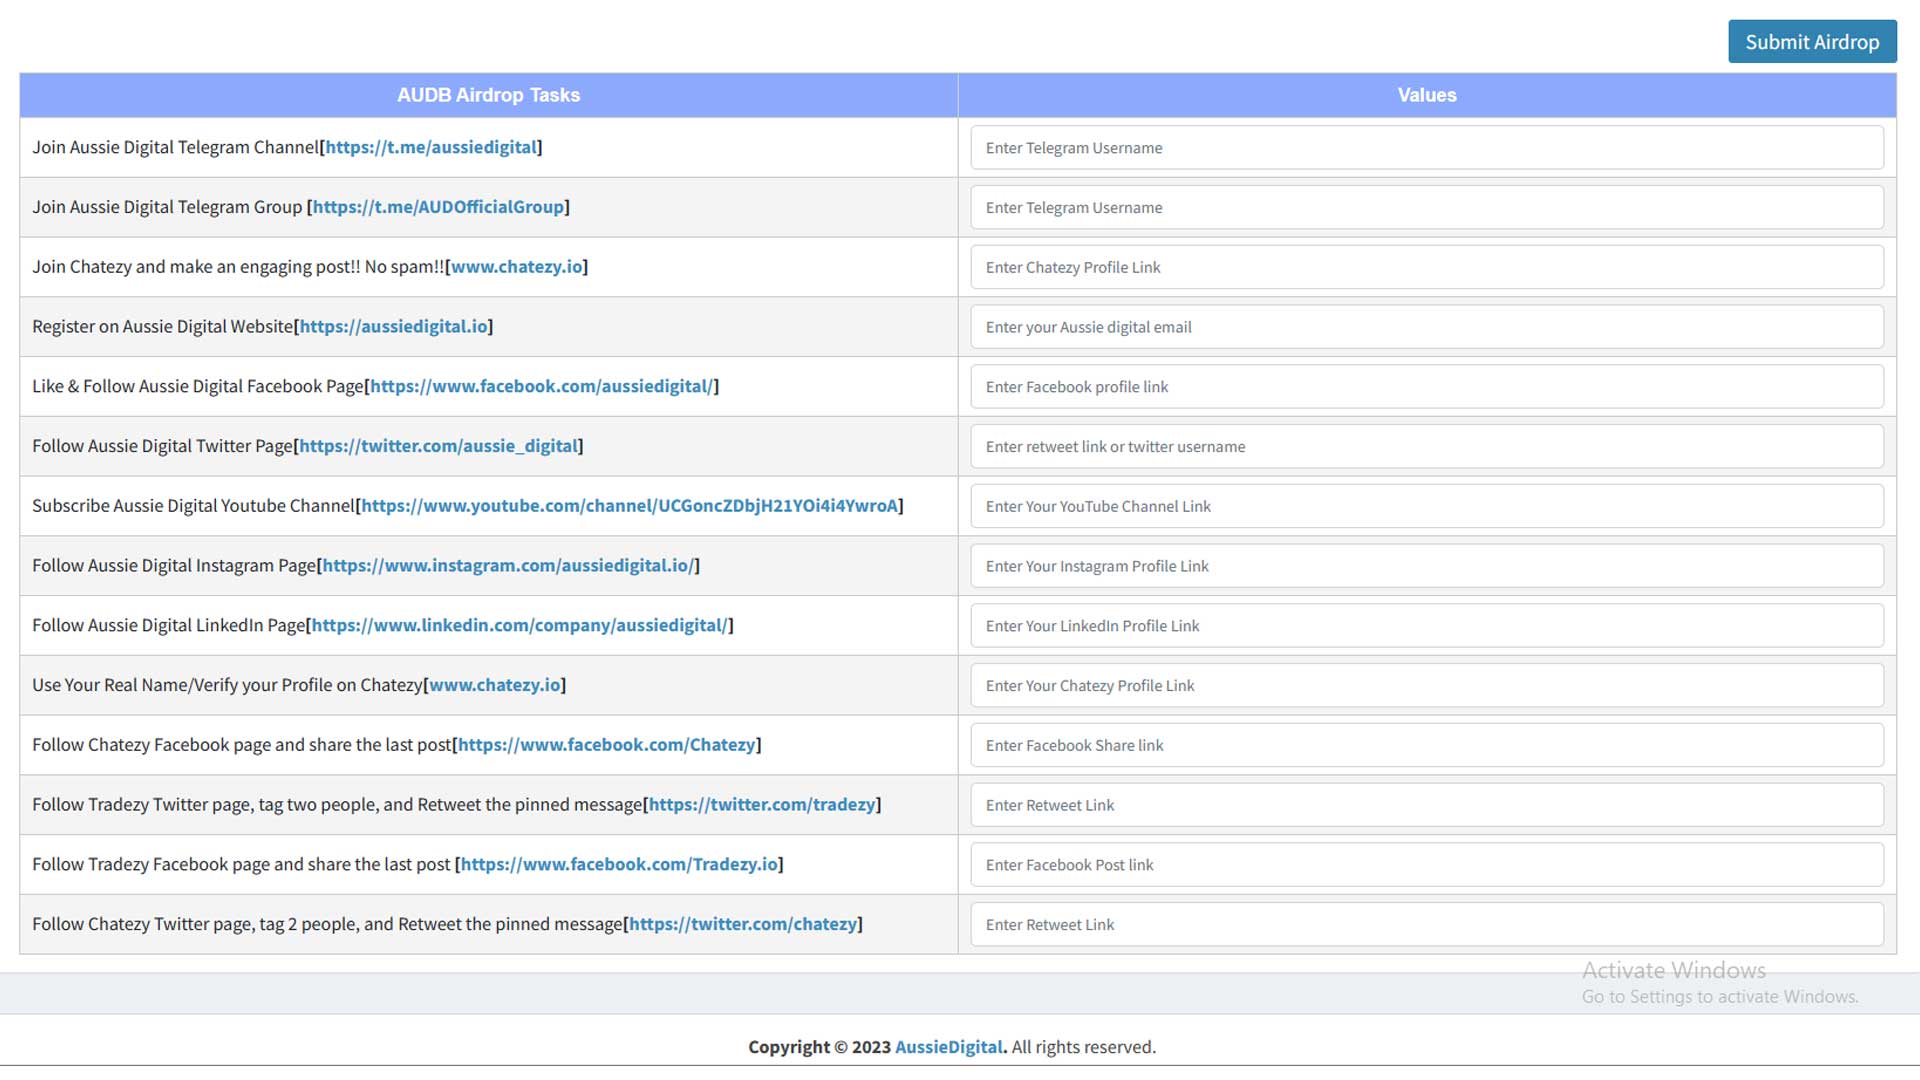1920x1080 pixels.
Task: Click the Submit Airdrop button
Action: click(x=1812, y=42)
